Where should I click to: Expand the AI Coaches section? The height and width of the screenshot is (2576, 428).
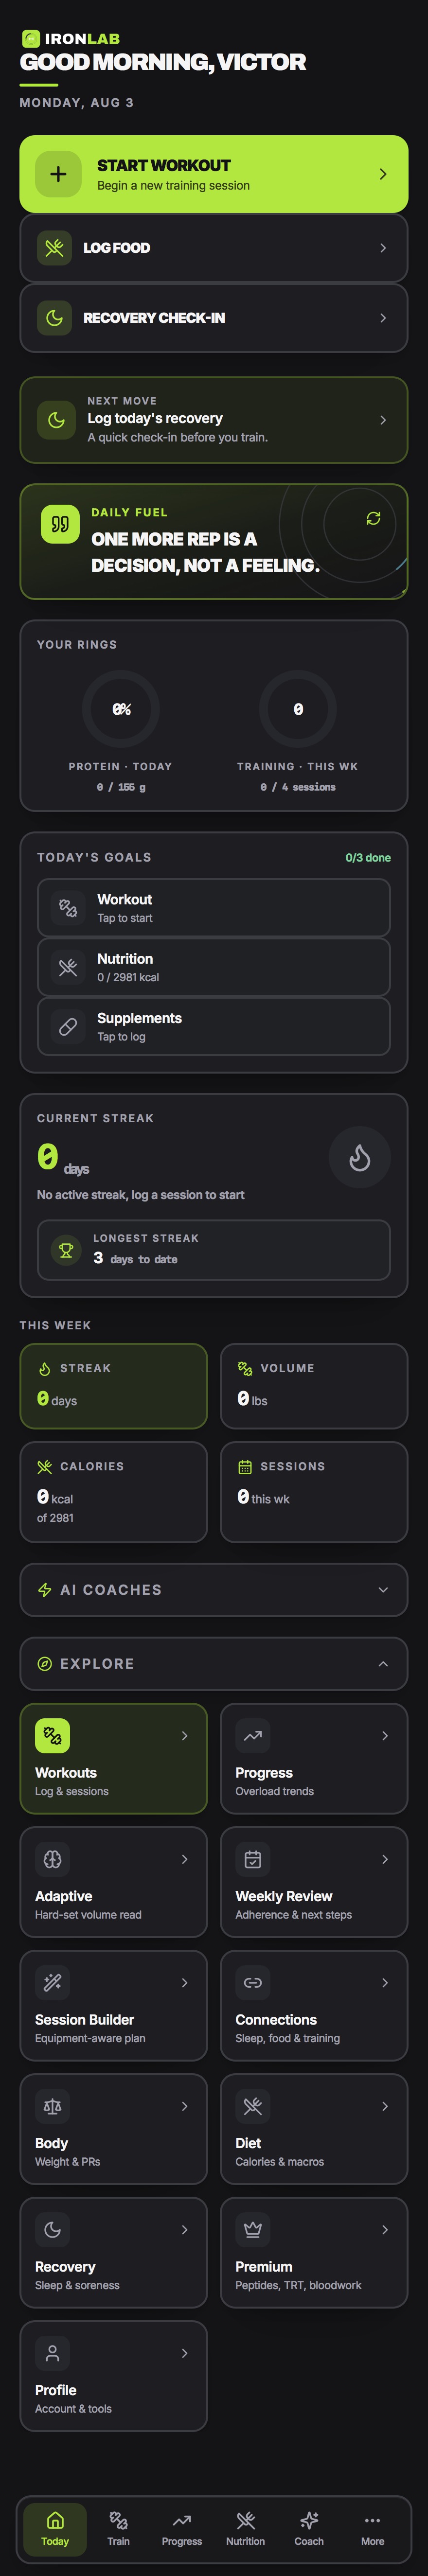[214, 1590]
